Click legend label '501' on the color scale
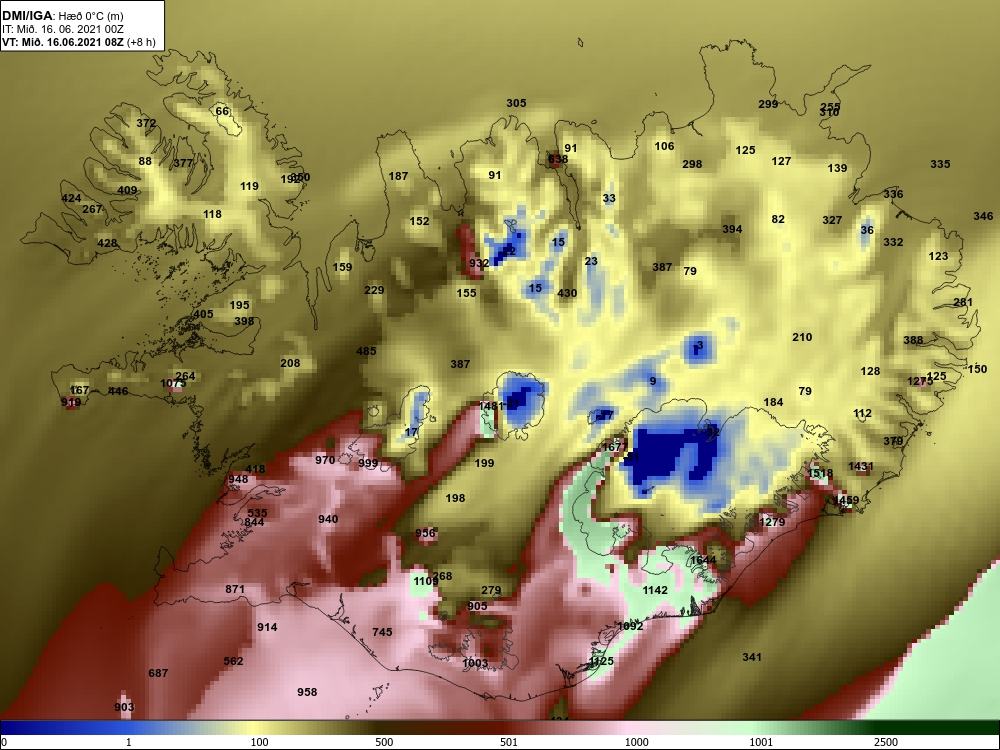Viewport: 1000px width, 750px height. (509, 742)
